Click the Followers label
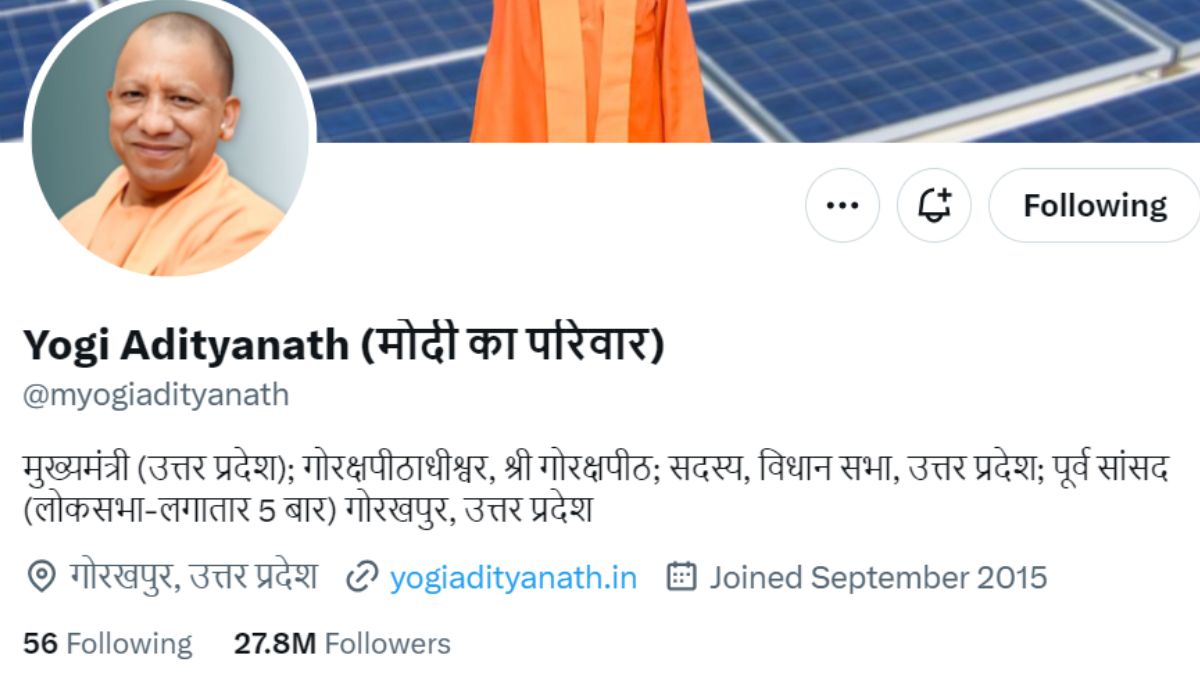 (388, 643)
